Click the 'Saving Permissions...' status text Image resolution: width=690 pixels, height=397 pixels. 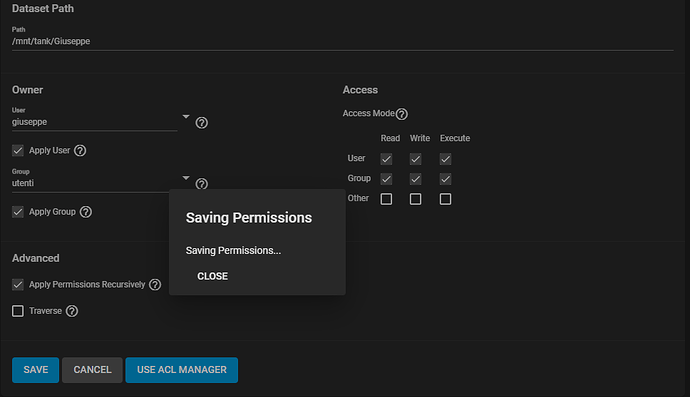pyautogui.click(x=233, y=250)
